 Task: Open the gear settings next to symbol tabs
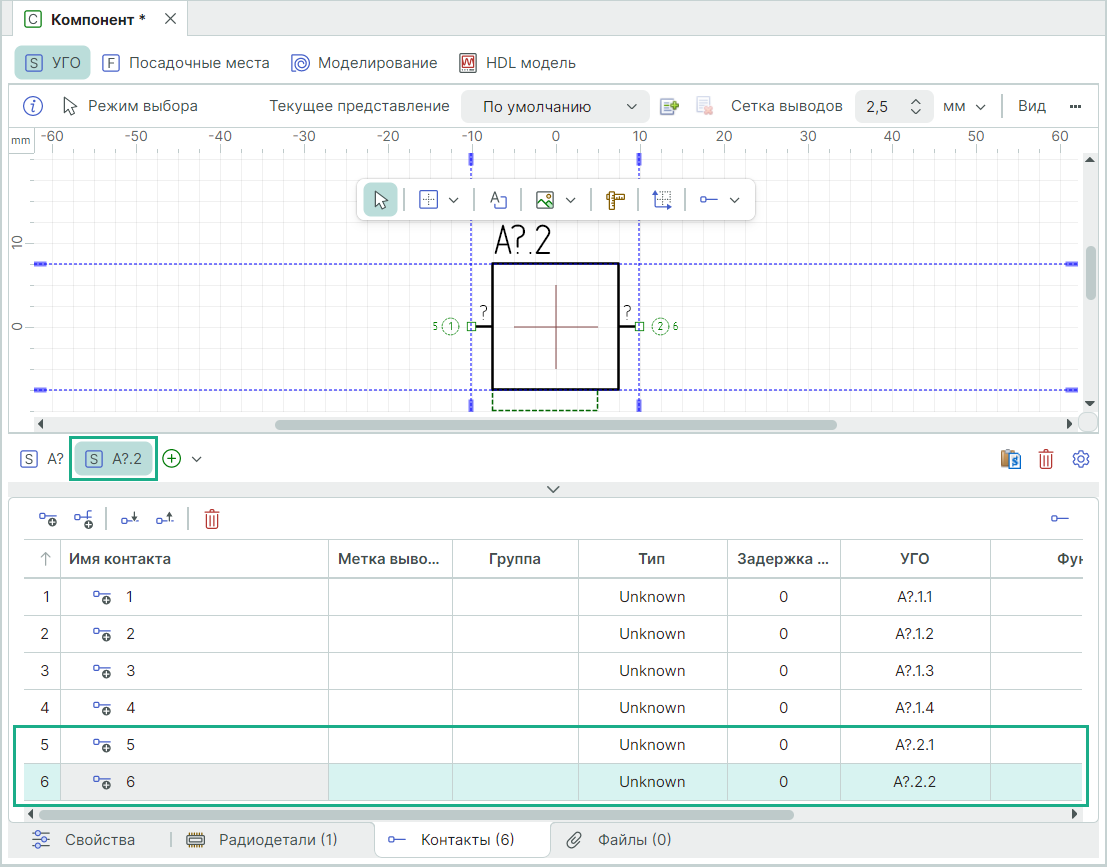1080,459
